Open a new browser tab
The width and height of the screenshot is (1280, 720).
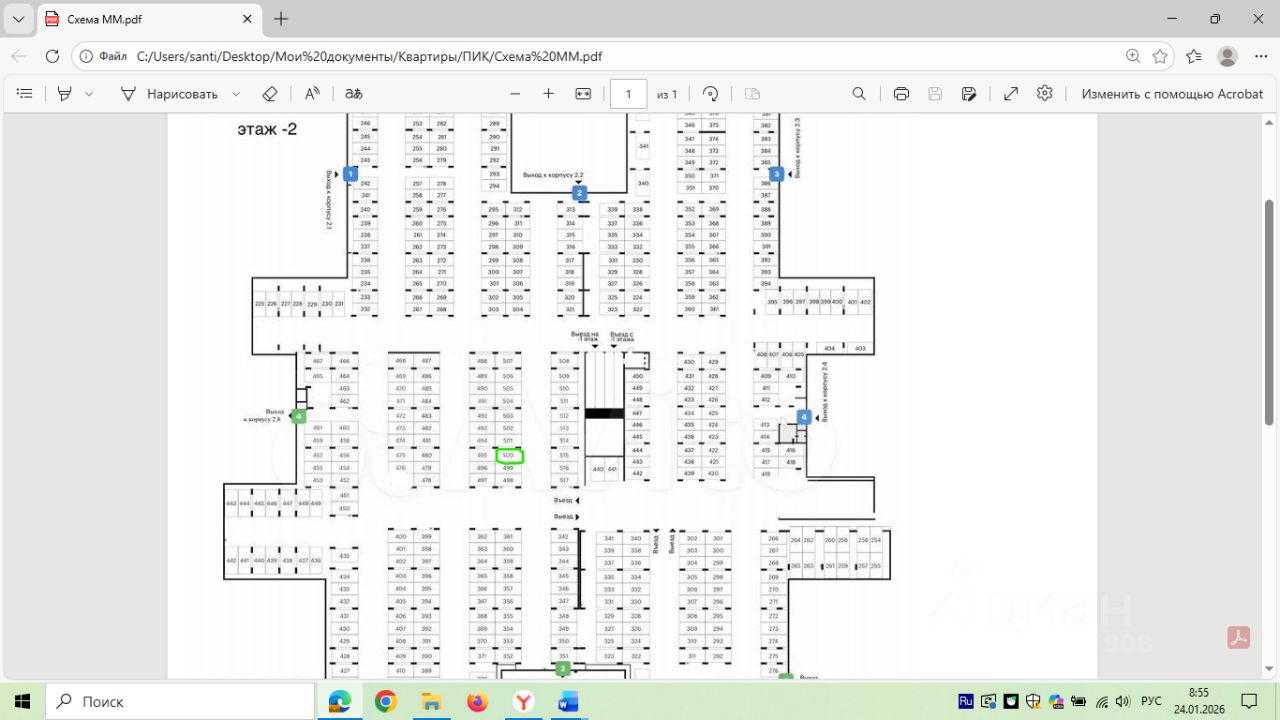click(x=281, y=19)
